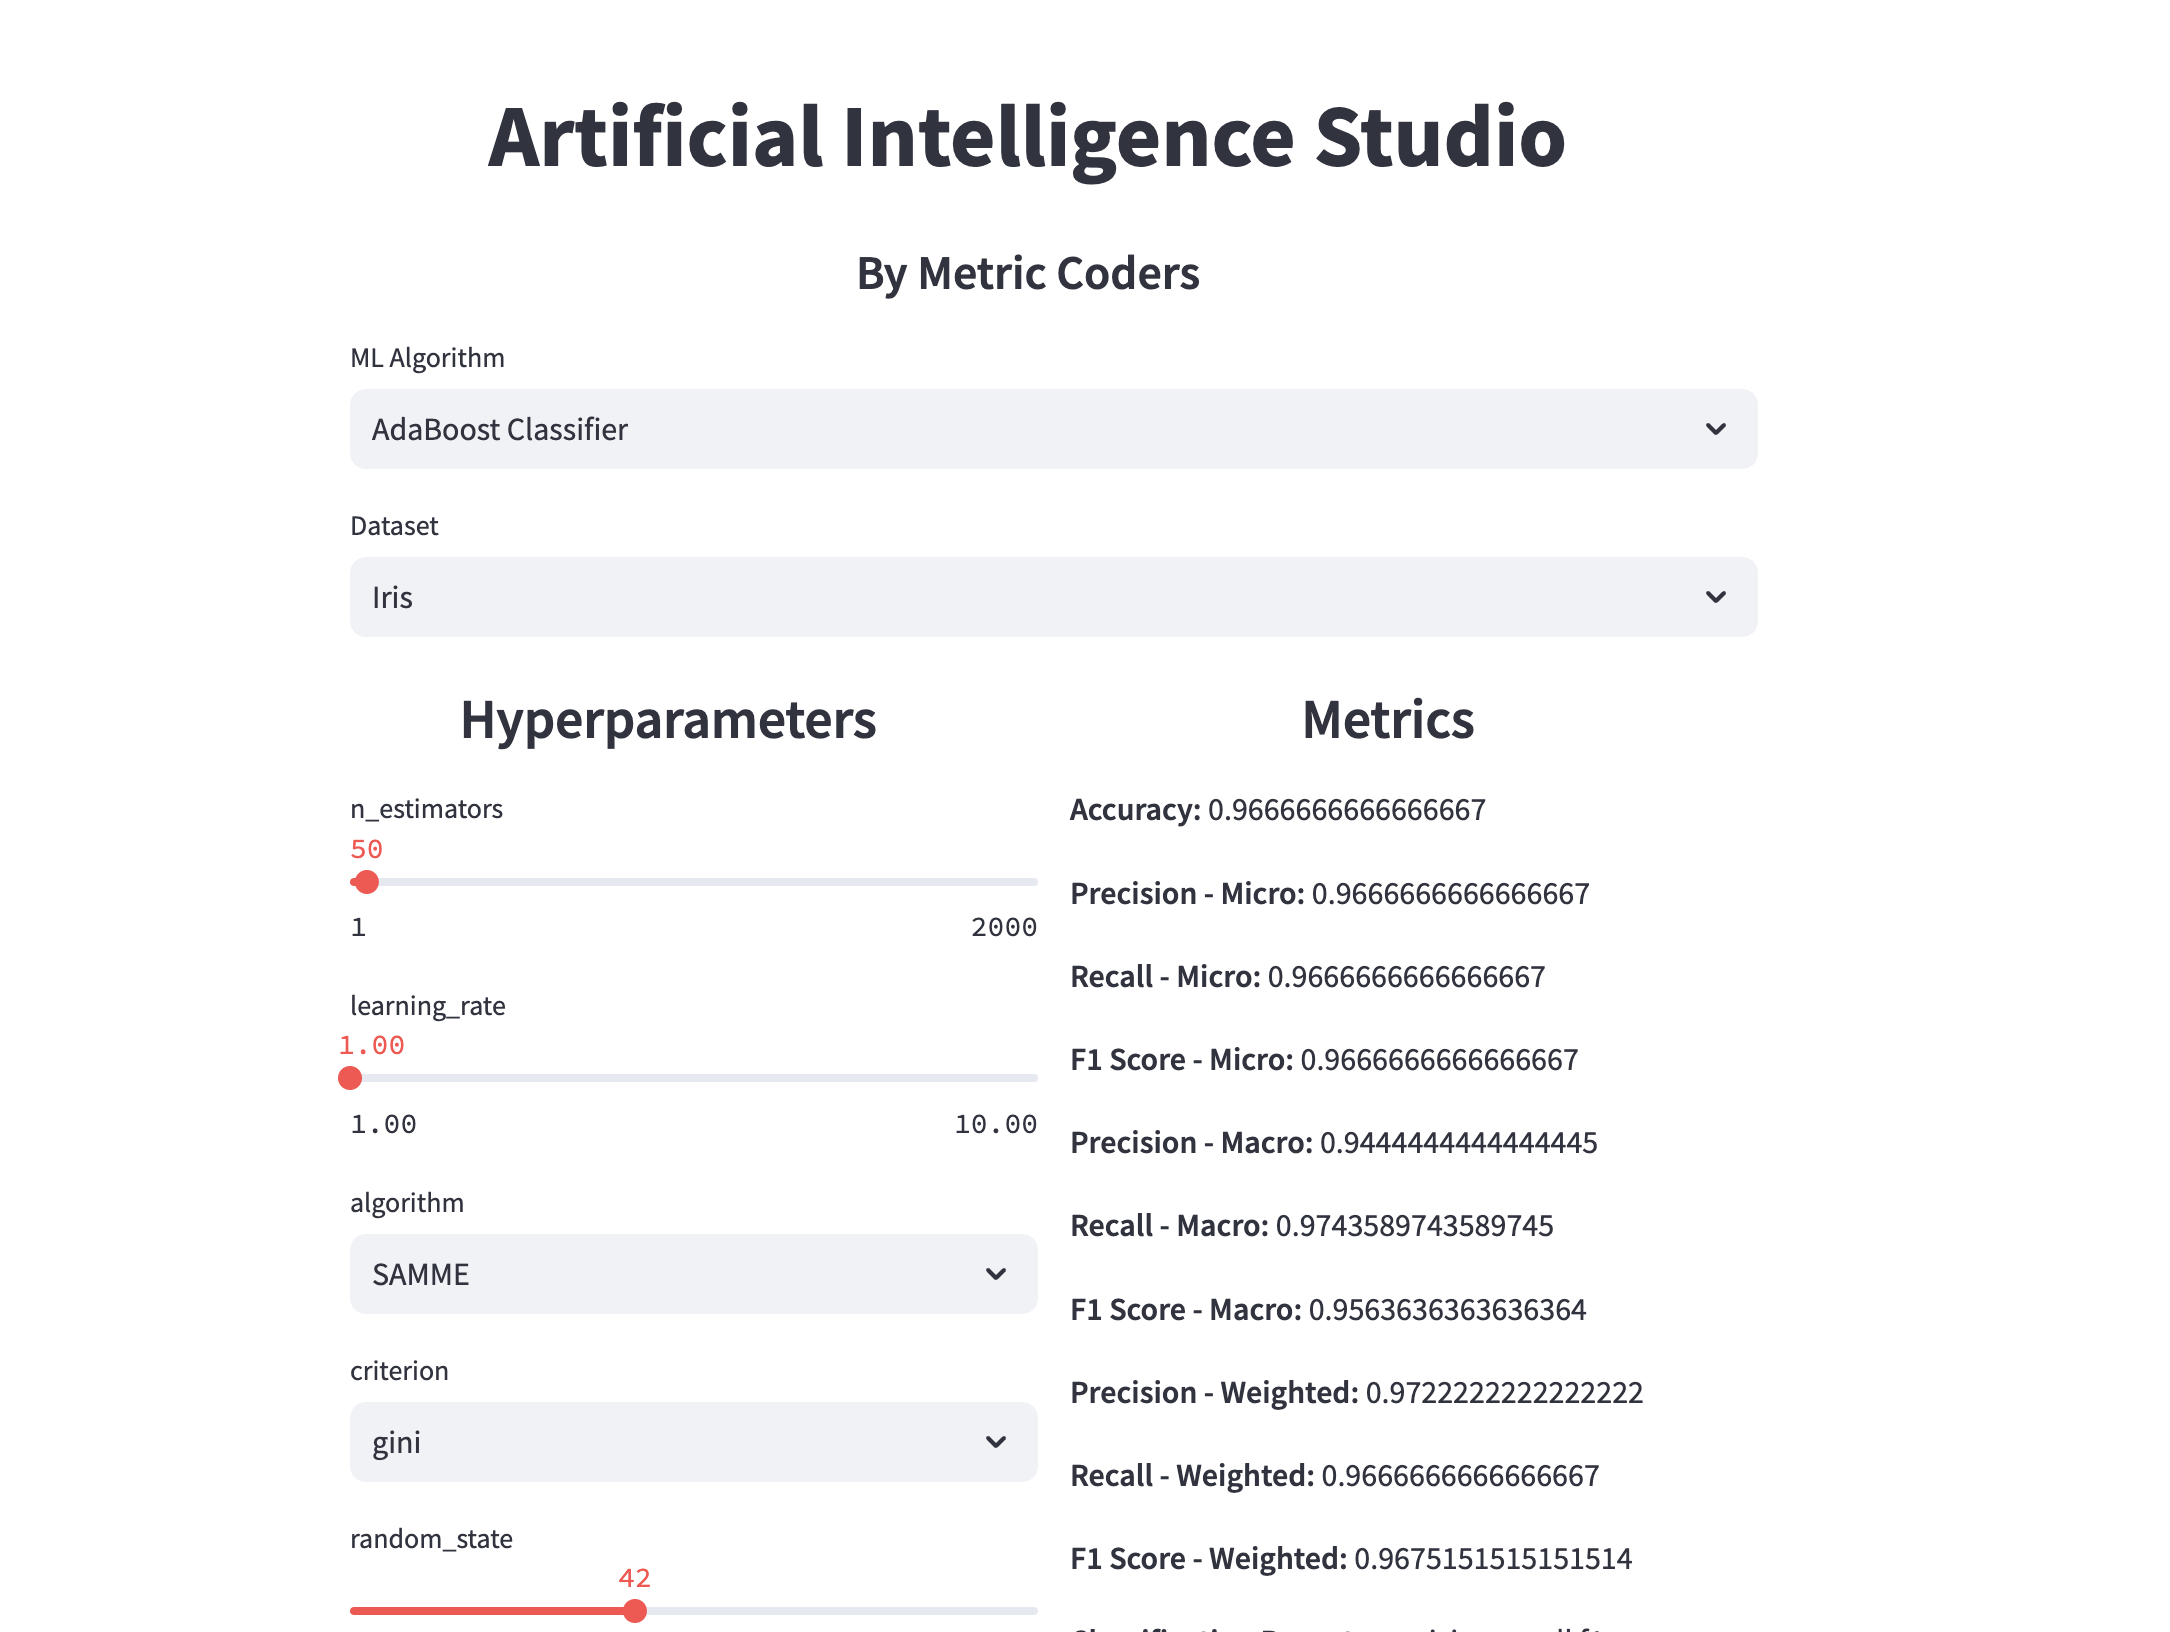Click the random_state slider handle at 42
This screenshot has width=2170, height=1632.
[x=634, y=1611]
